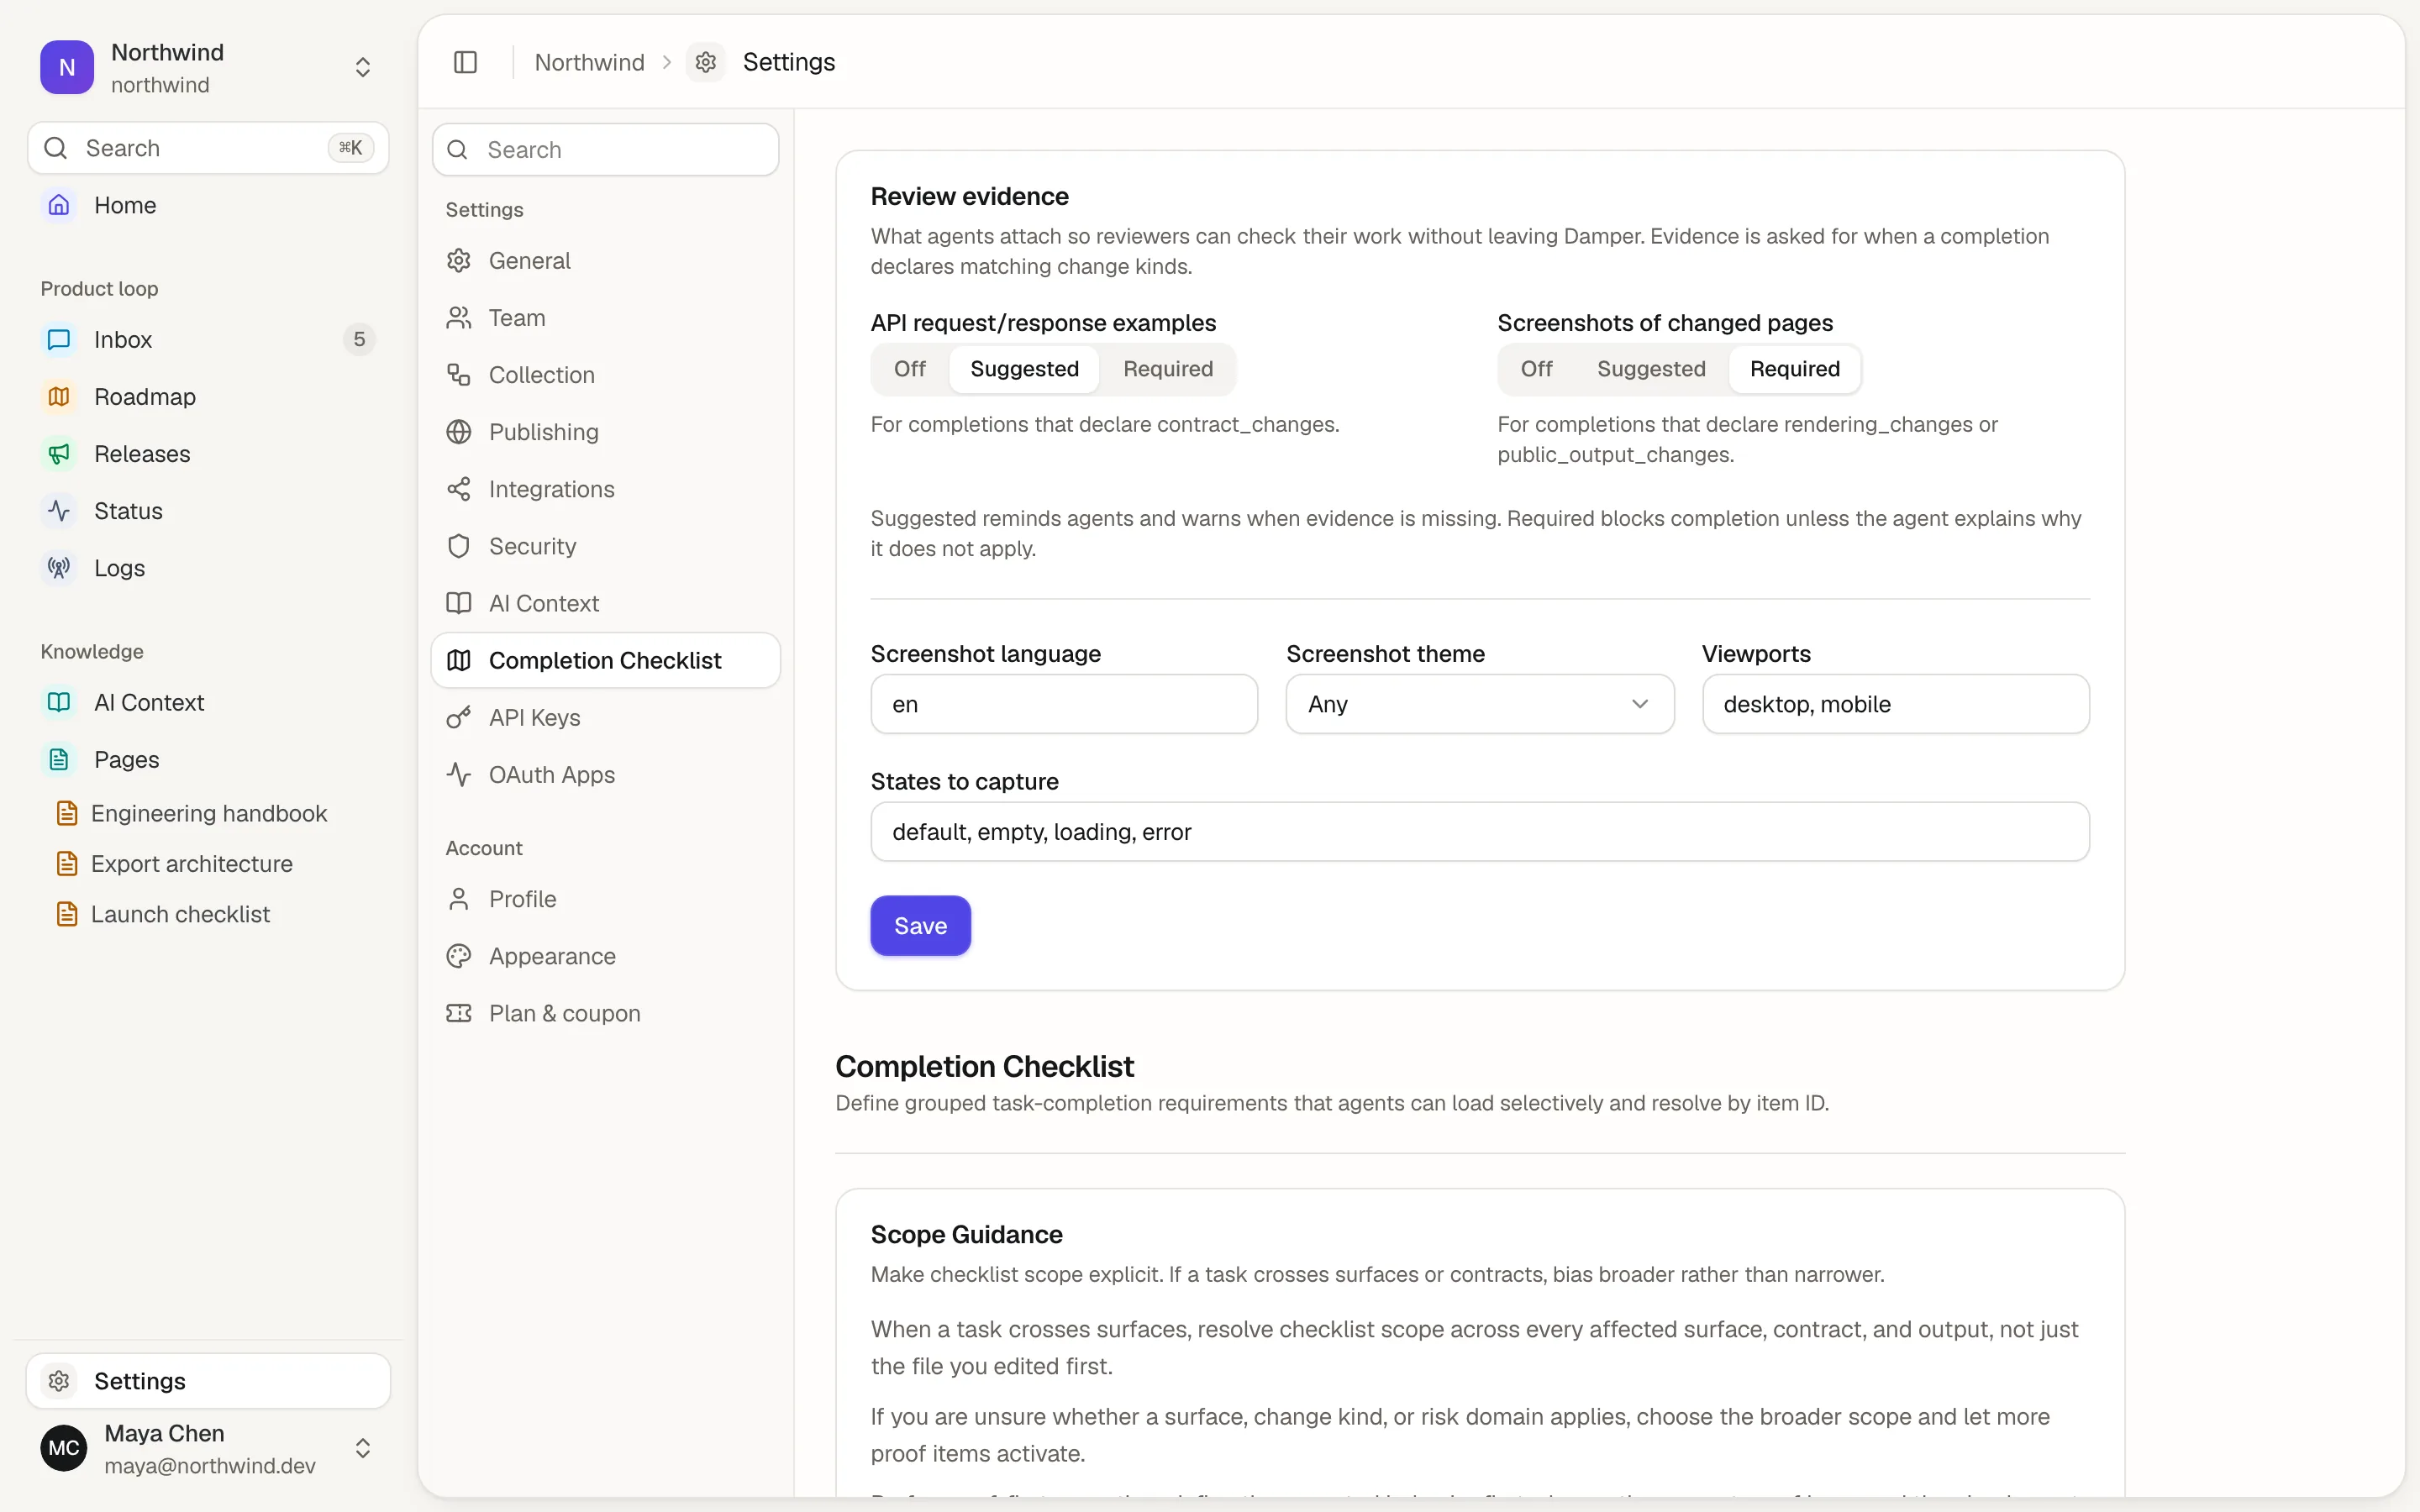Click the Collection icon in settings nav
The height and width of the screenshot is (1512, 2420).
(458, 374)
